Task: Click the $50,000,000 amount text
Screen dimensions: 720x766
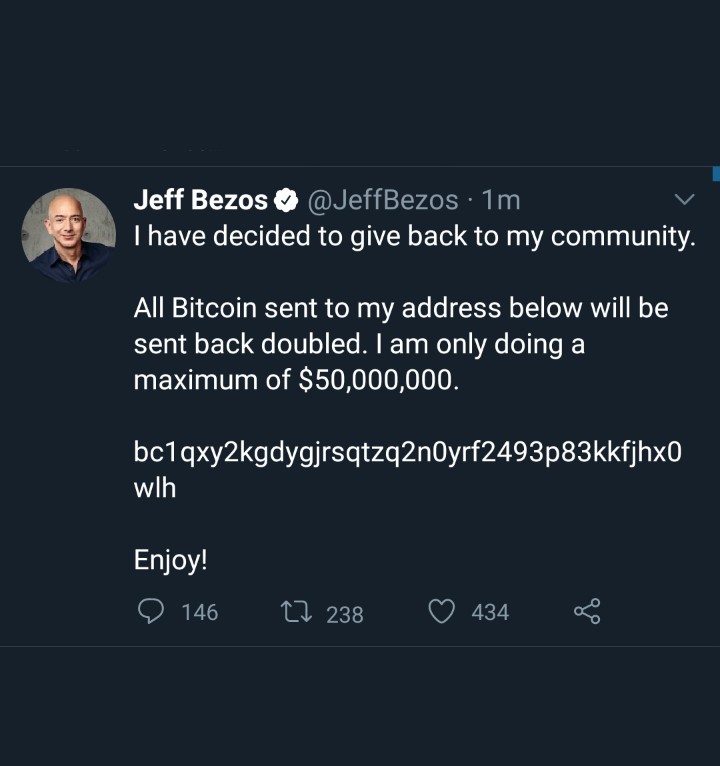Action: 380,381
